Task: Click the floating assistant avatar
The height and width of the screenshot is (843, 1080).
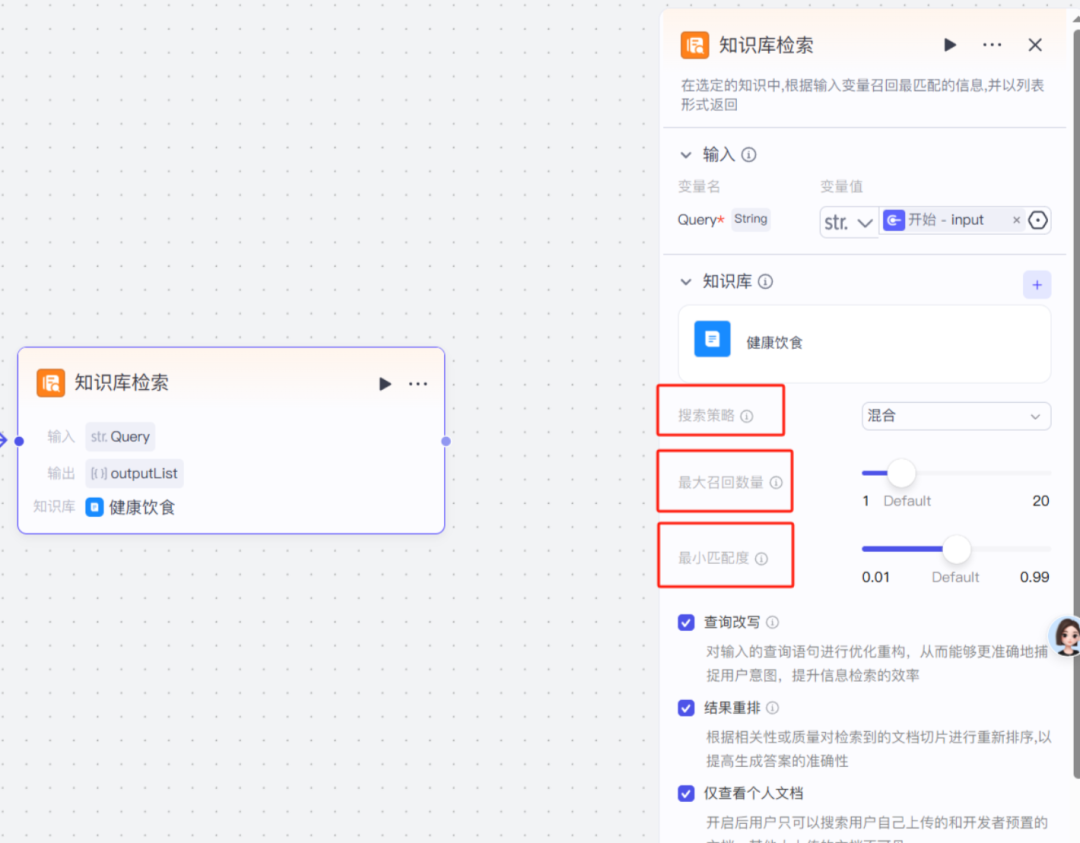Action: click(1066, 636)
